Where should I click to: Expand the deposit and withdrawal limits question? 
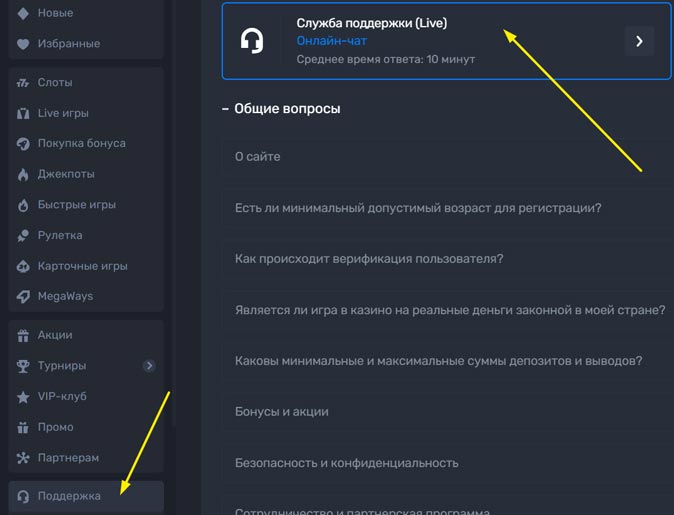click(x=447, y=361)
